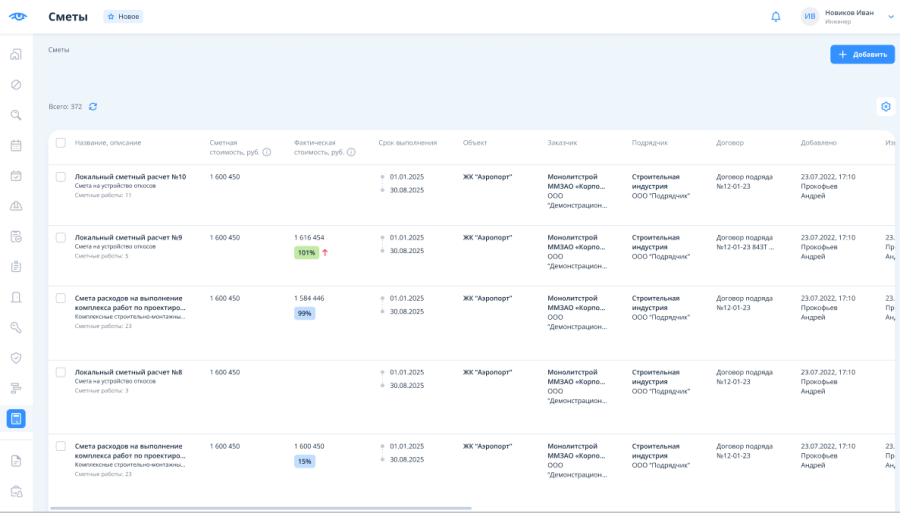Click ЖК "Аэропорт" in the №10 row
This screenshot has width=900, height=513.
click(487, 177)
